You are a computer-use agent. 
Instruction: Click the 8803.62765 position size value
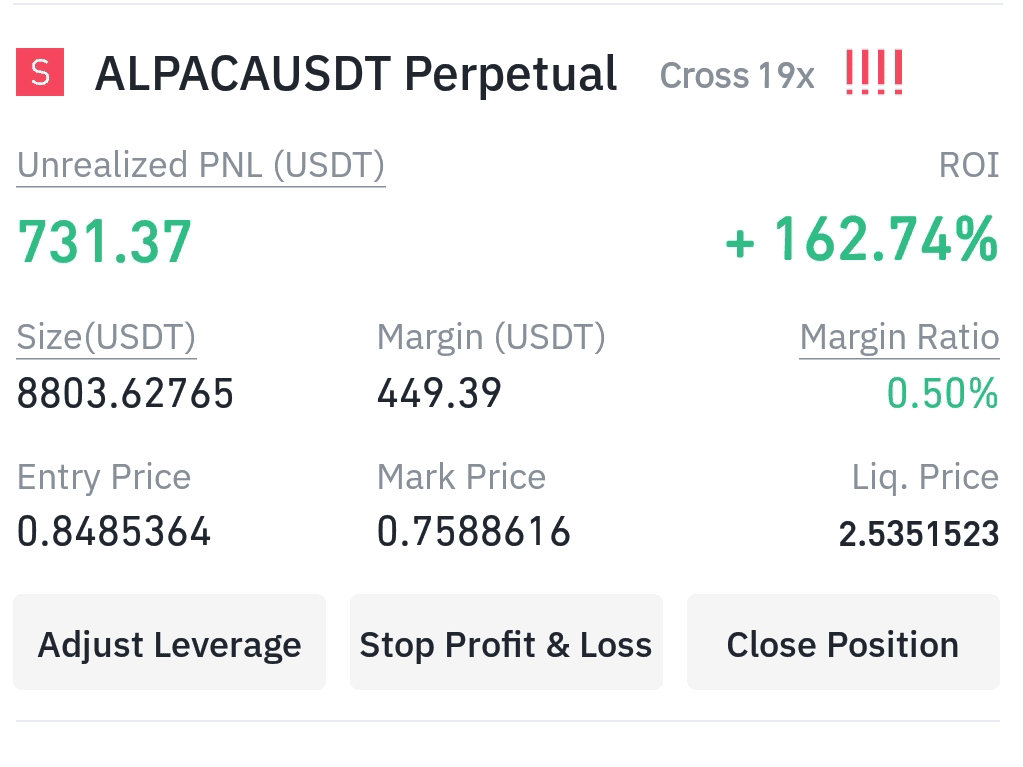[x=125, y=394]
